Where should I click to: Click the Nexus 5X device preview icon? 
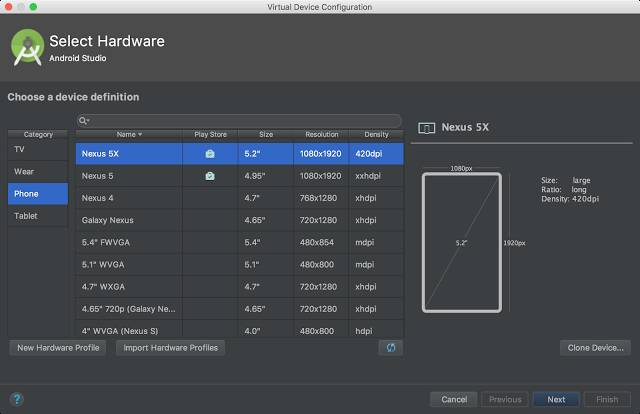click(427, 128)
